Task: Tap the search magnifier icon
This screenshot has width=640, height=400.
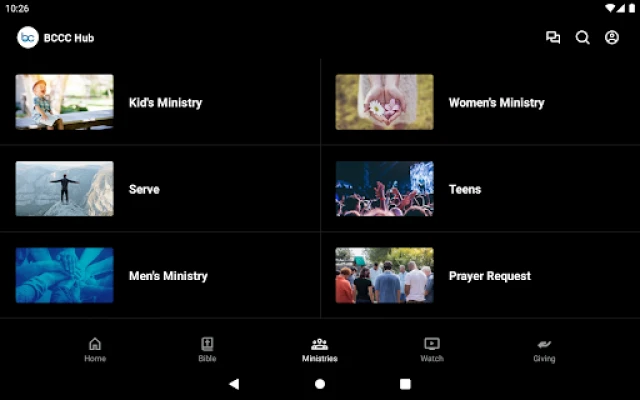Action: (x=582, y=38)
